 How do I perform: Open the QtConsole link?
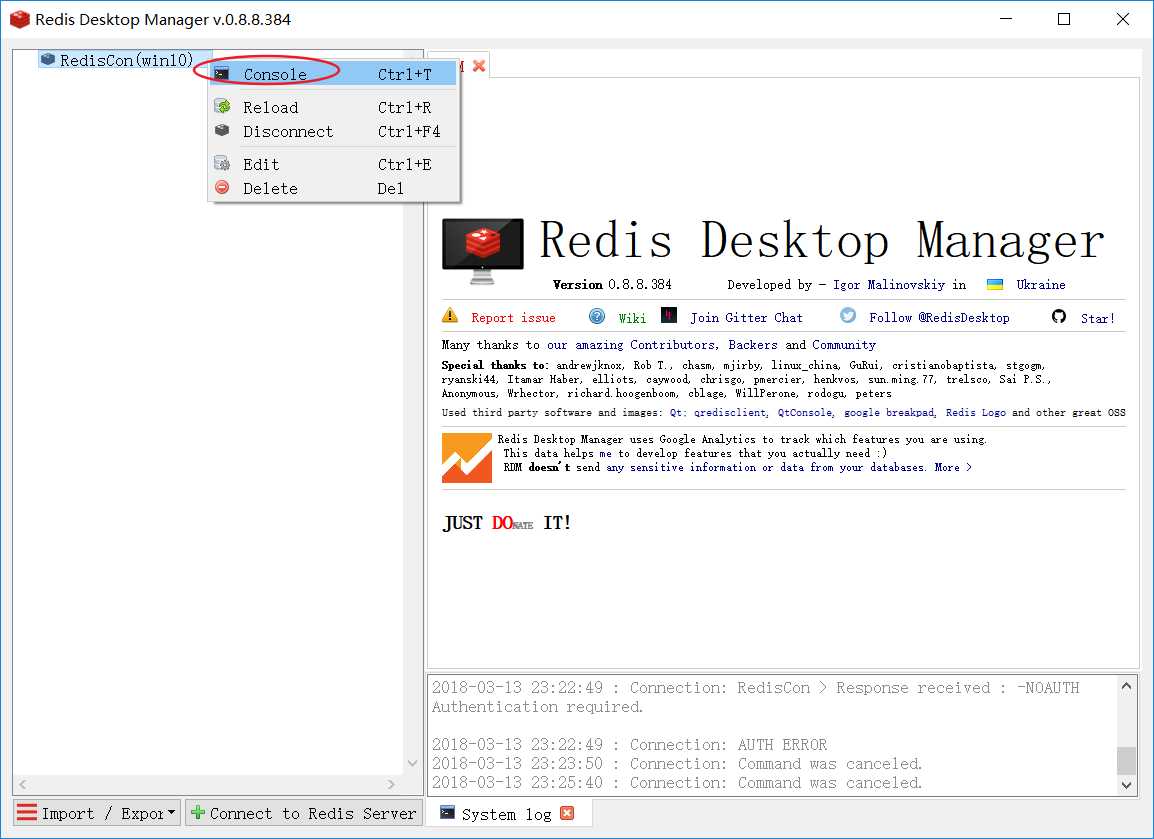click(805, 413)
